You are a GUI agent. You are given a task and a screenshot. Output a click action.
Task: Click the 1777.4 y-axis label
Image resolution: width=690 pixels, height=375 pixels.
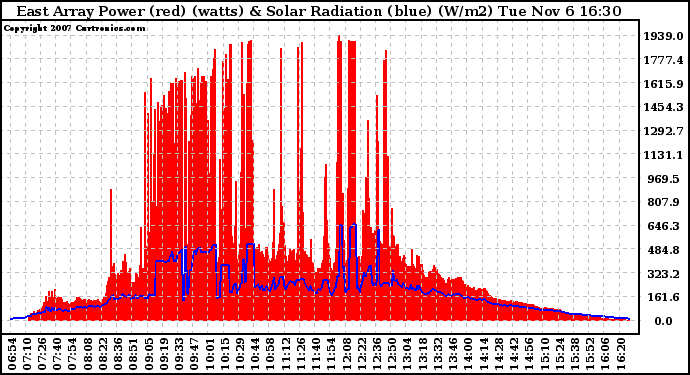664,60
